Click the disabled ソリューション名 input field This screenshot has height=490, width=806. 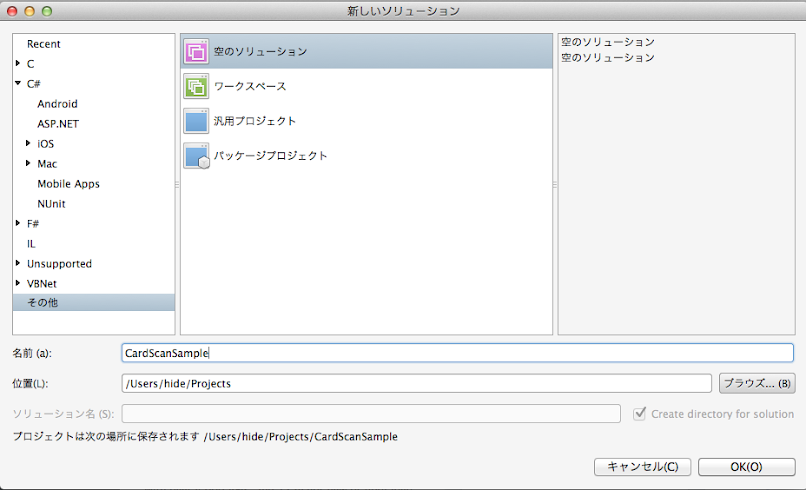click(371, 413)
